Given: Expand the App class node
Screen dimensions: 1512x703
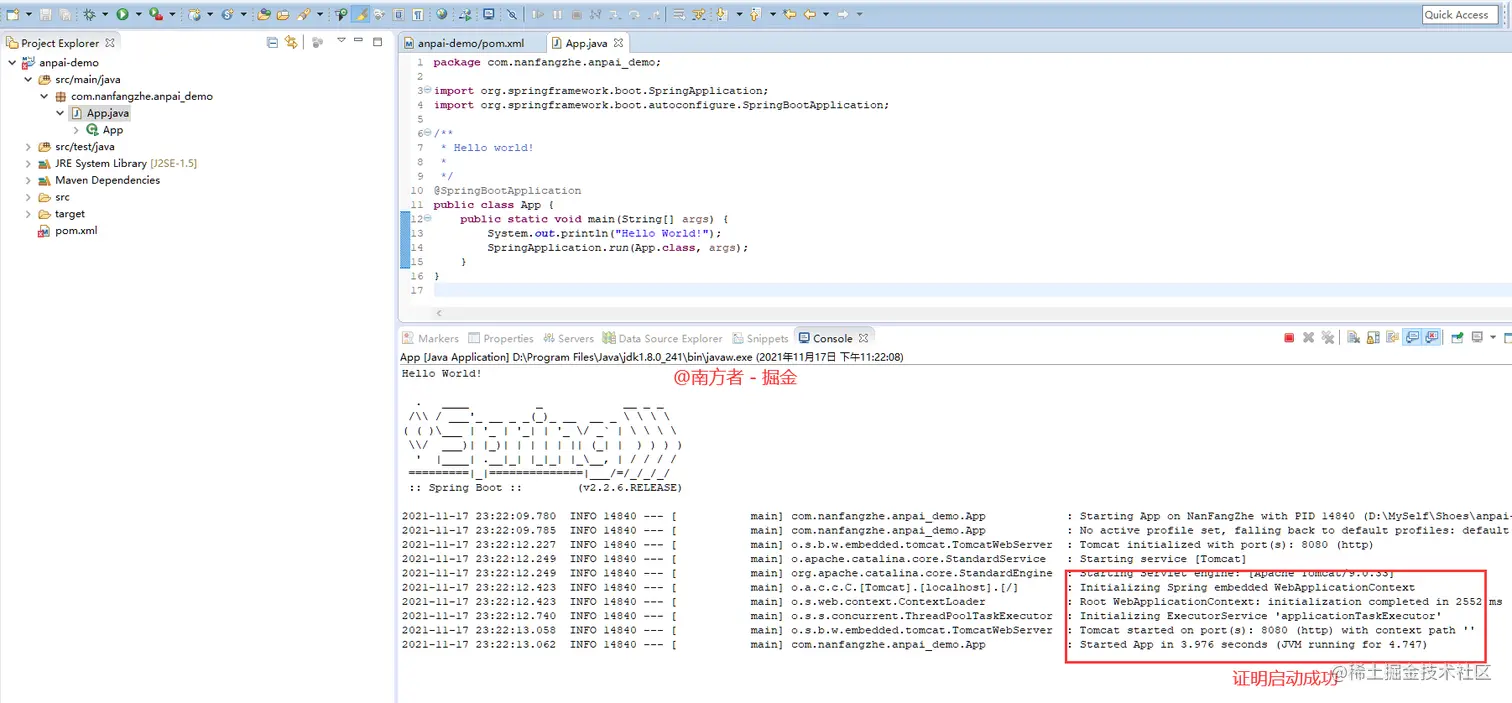Looking at the screenshot, I should click(x=76, y=130).
